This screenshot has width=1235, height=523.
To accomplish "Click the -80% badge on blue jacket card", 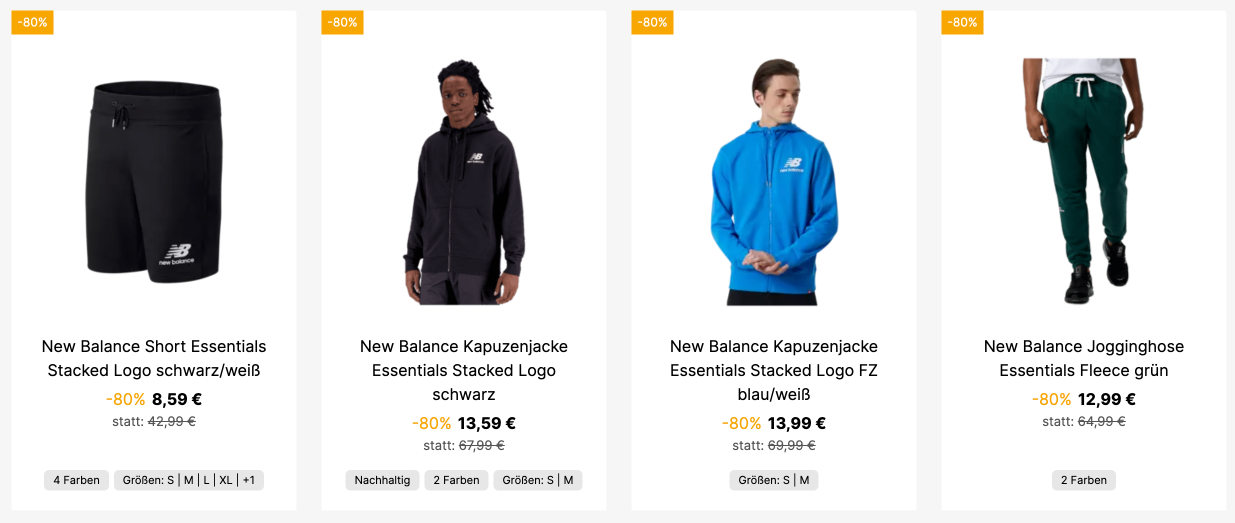I will [652, 22].
